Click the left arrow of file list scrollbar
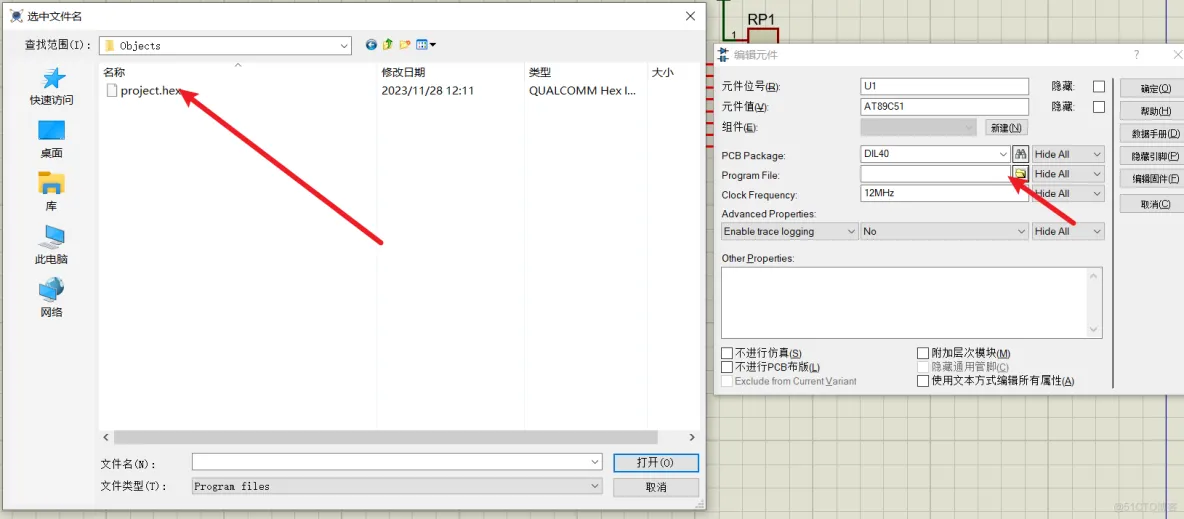 (106, 437)
